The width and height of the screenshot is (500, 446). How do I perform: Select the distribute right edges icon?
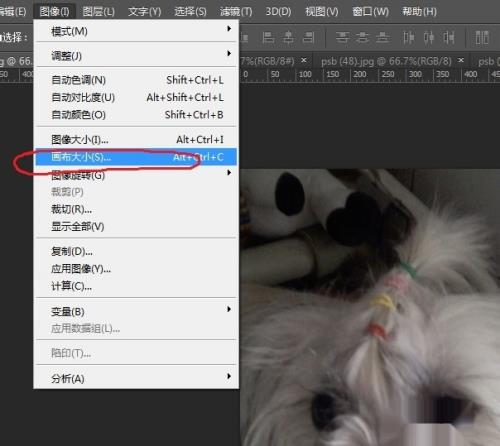click(449, 38)
